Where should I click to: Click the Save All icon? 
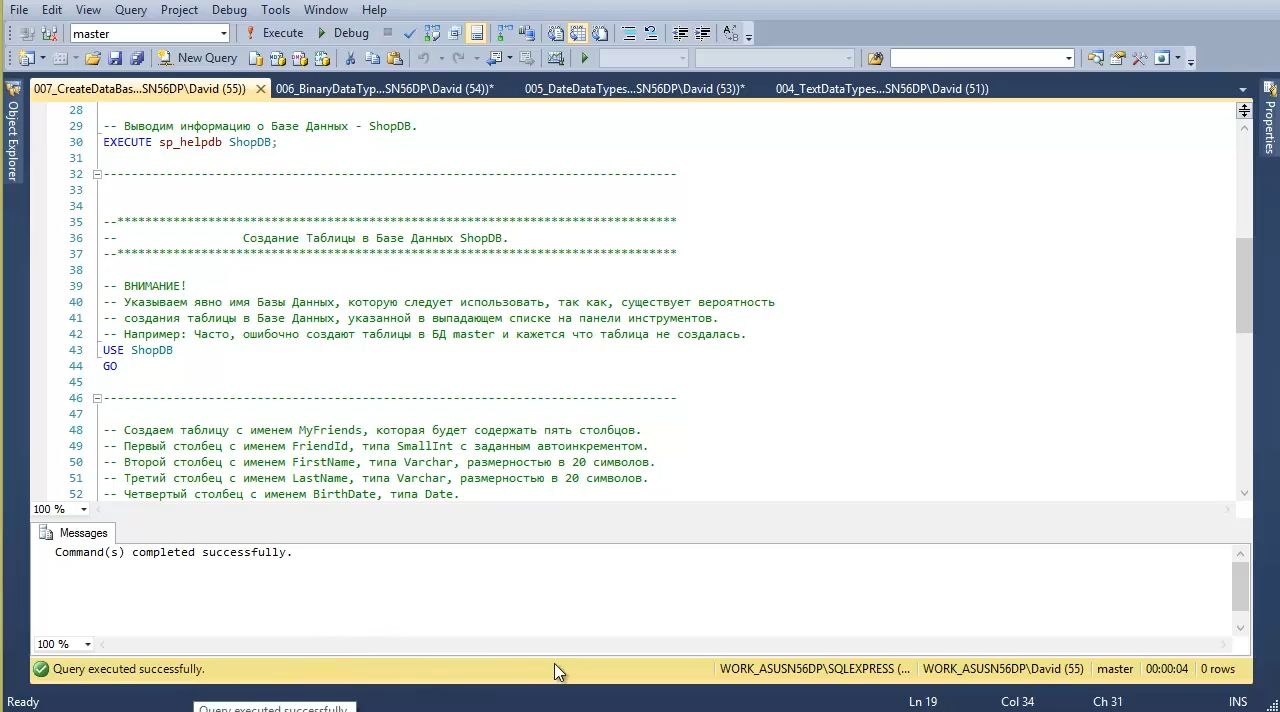point(137,58)
